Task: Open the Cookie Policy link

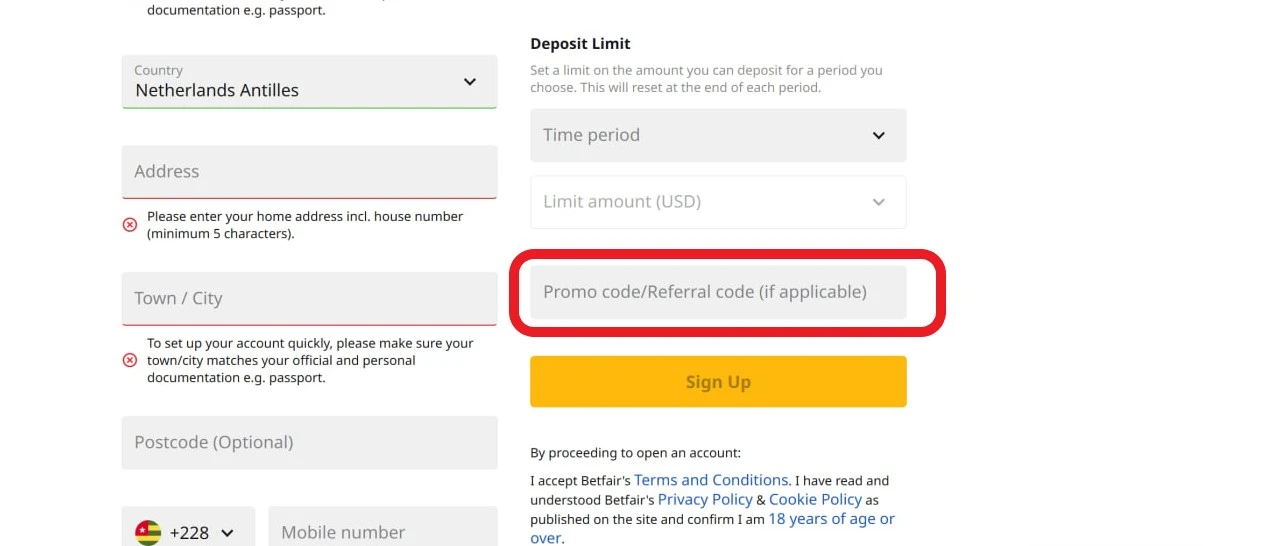Action: point(815,499)
